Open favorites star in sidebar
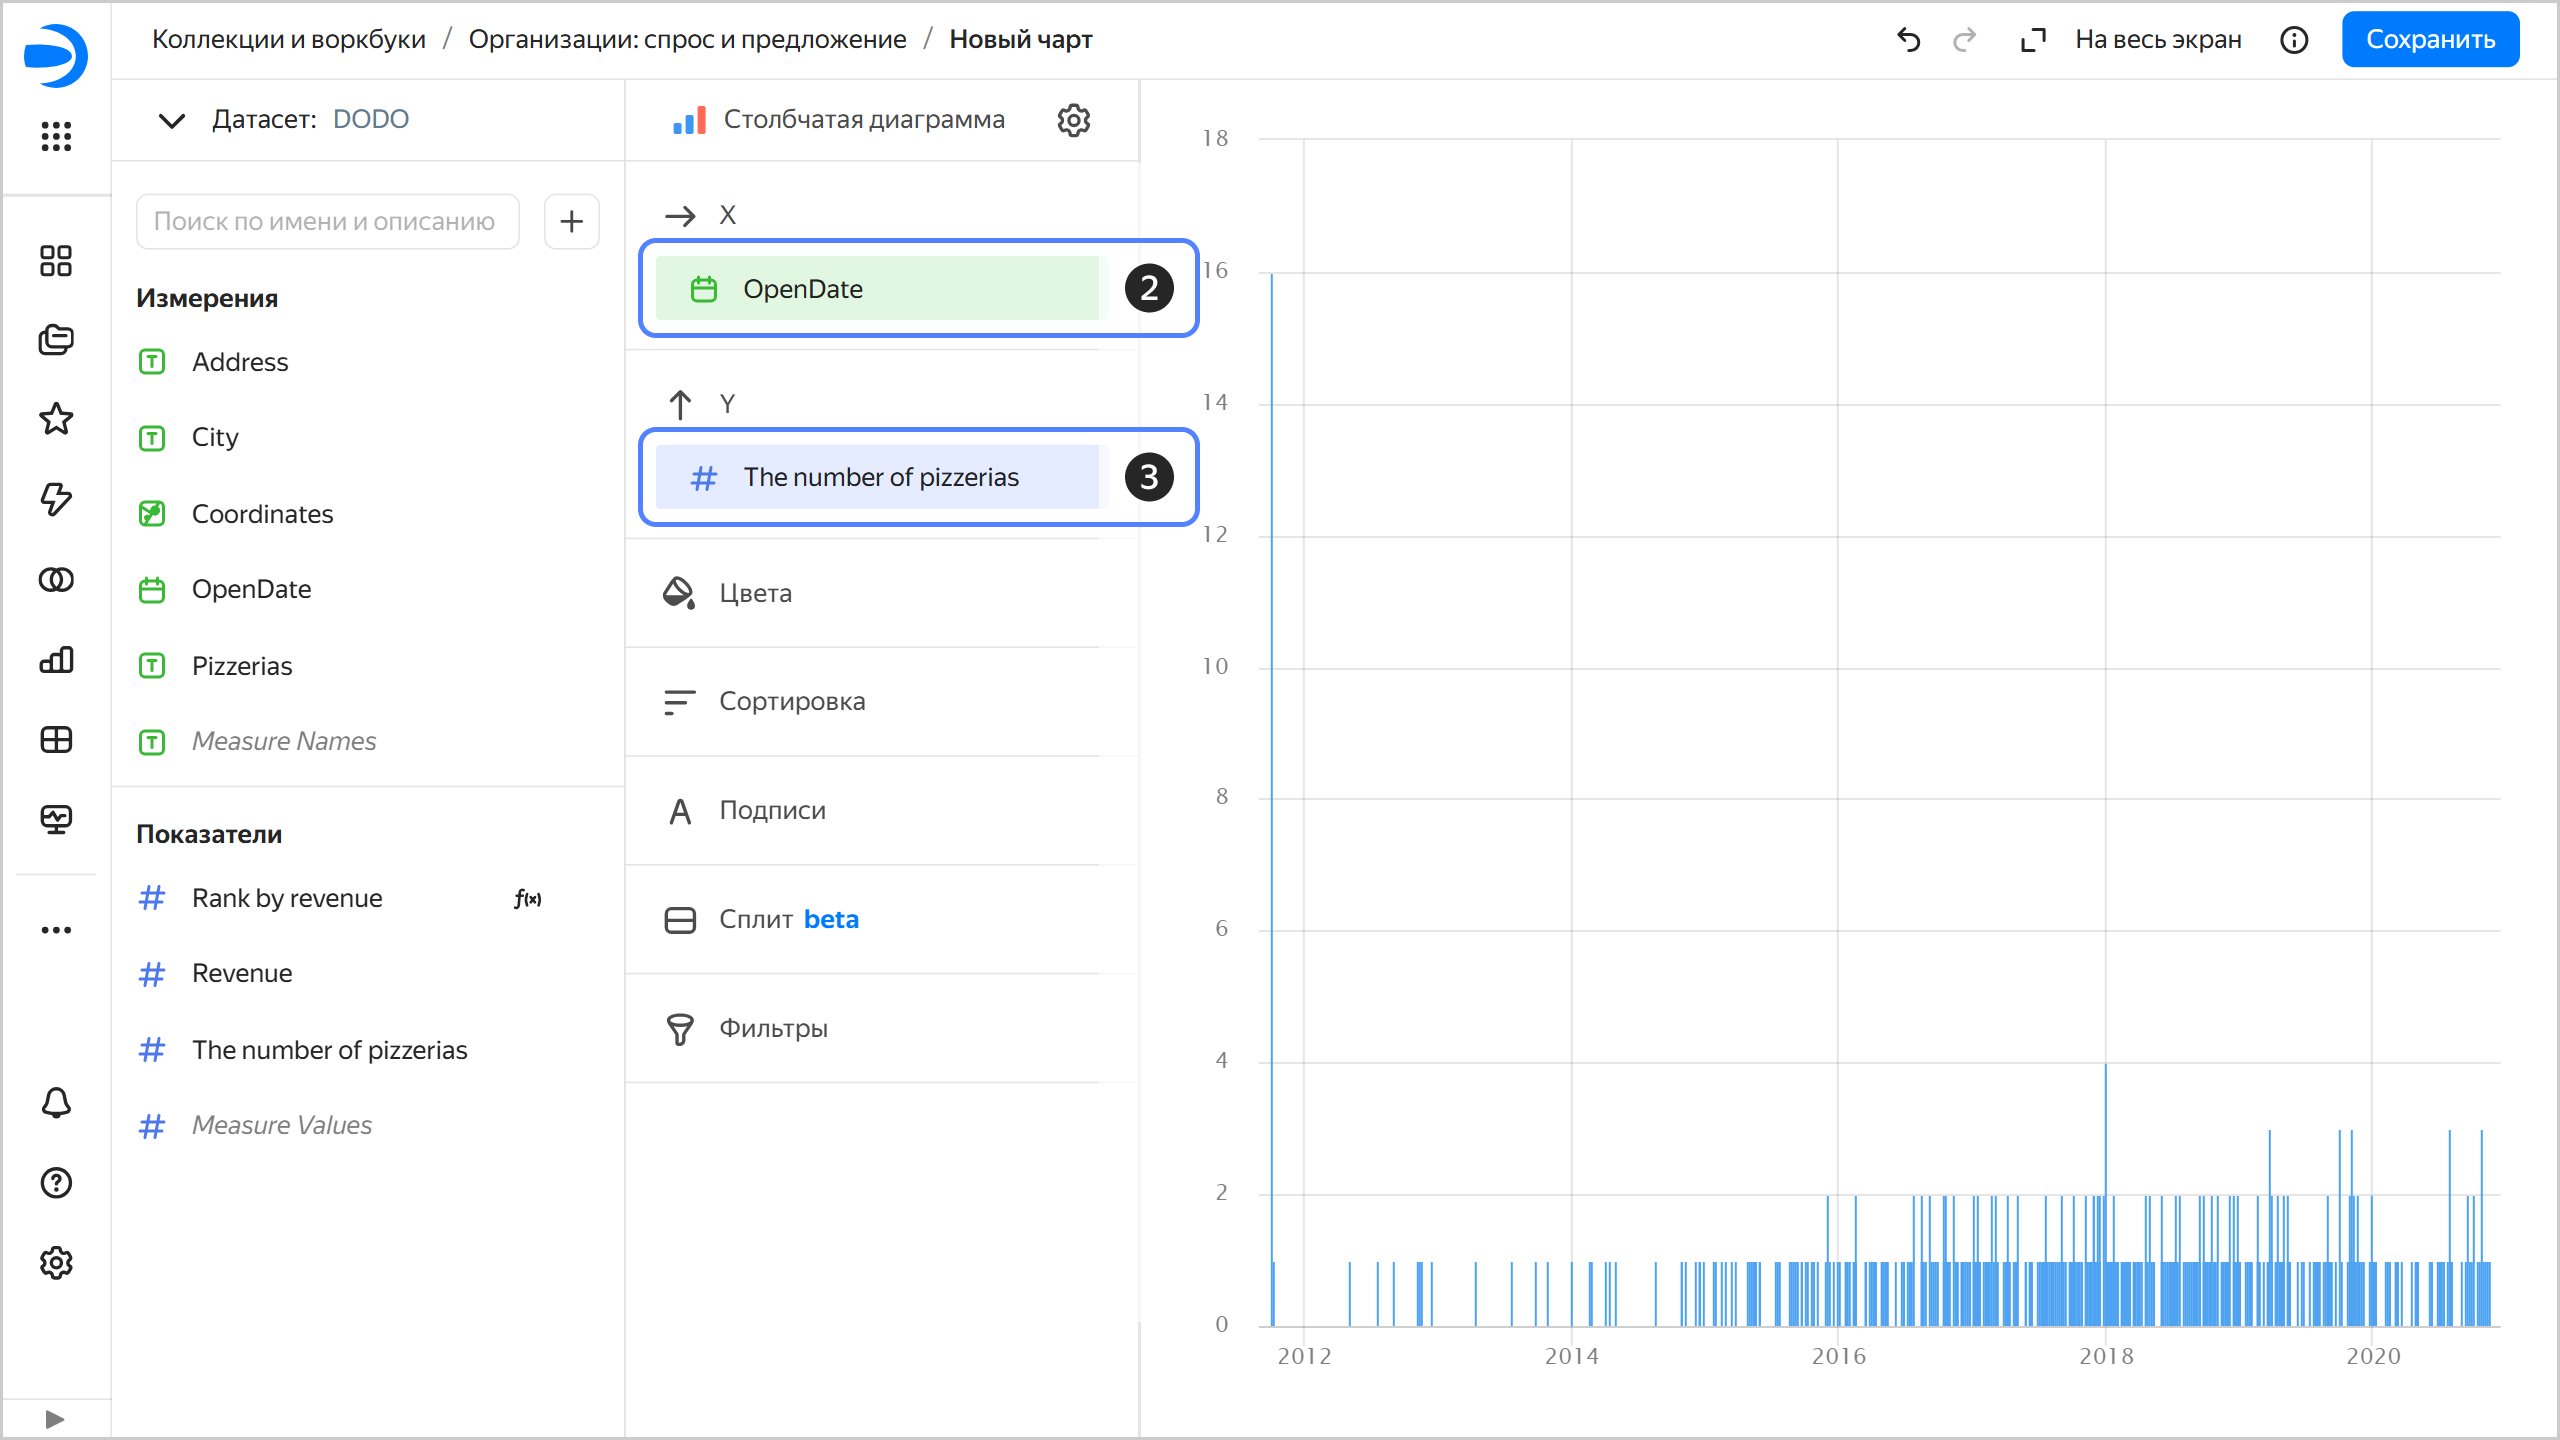Viewport: 2560px width, 1440px height. tap(56, 419)
